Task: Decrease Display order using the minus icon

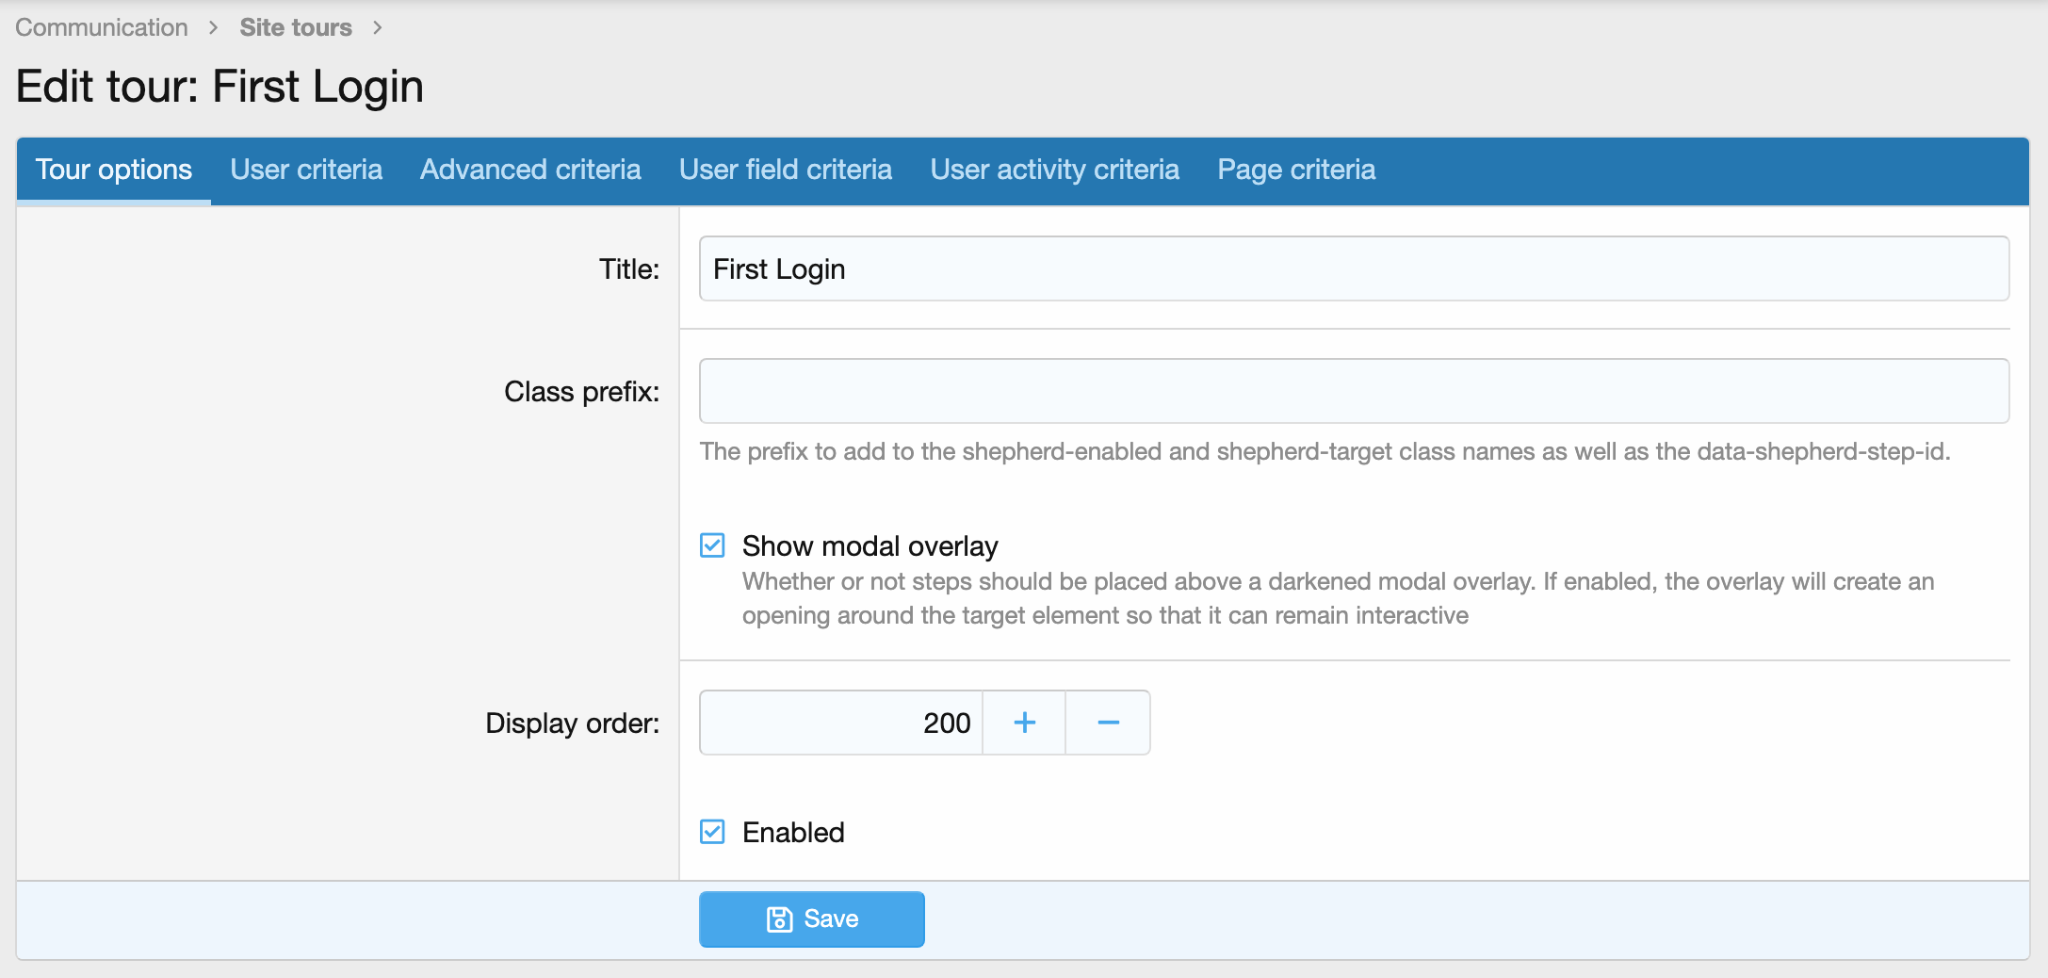Action: 1107,722
